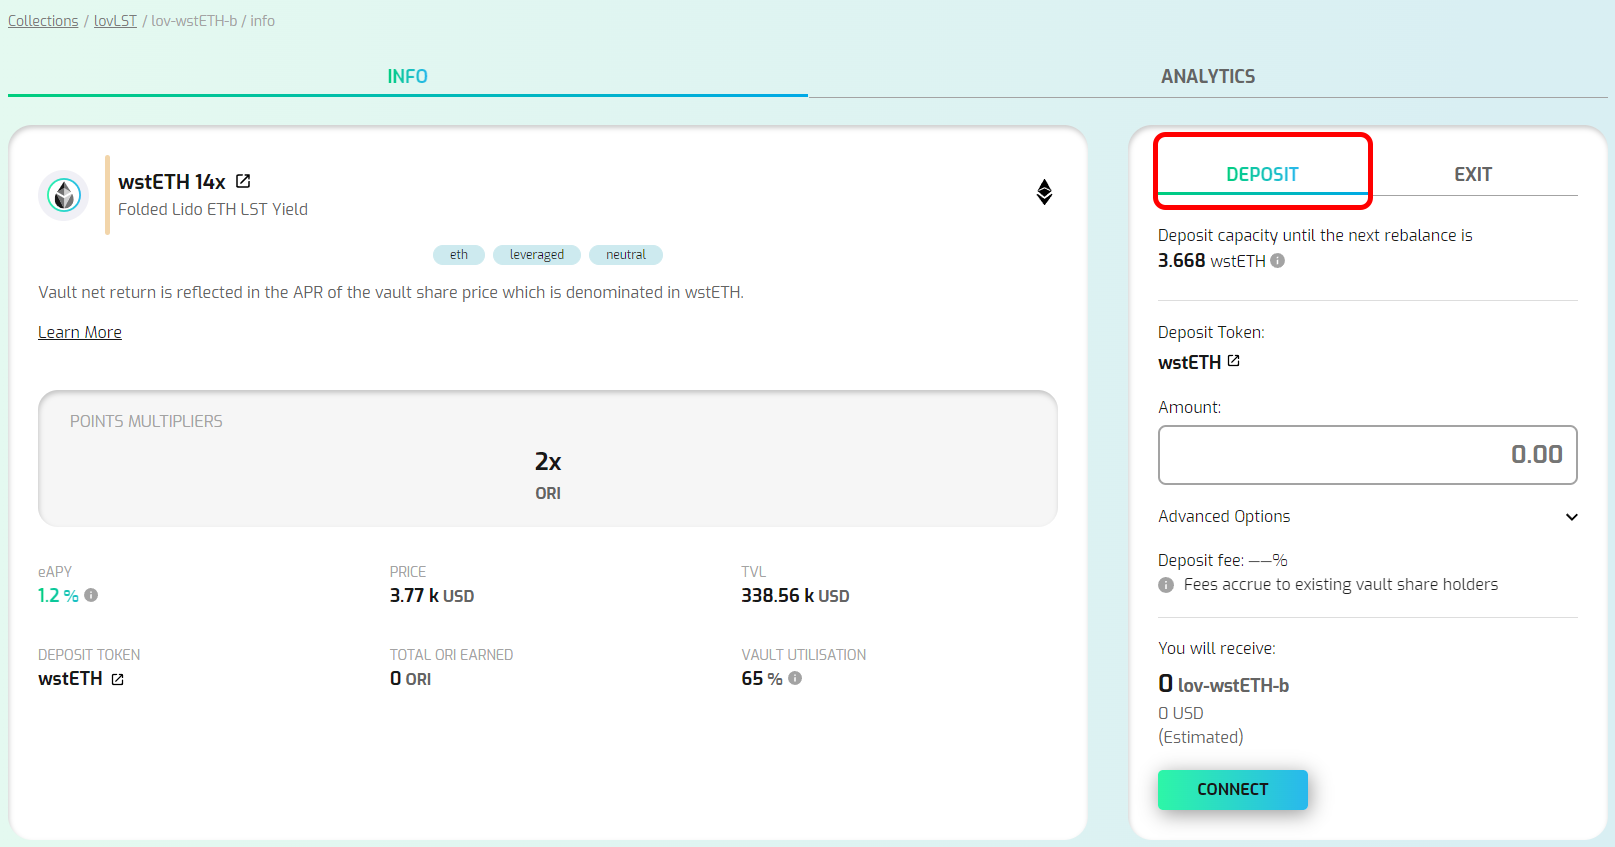This screenshot has height=847, width=1615.
Task: Click the eAPY info icon
Action: tap(91, 595)
